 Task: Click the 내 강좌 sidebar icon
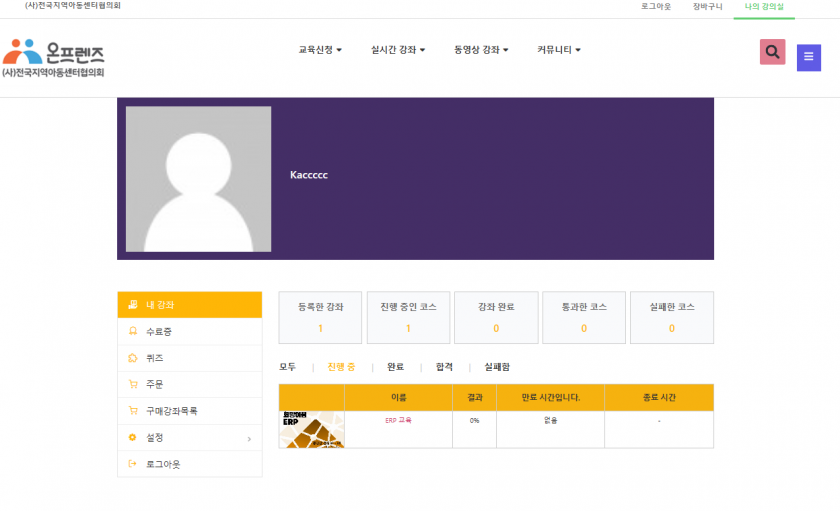click(x=133, y=305)
